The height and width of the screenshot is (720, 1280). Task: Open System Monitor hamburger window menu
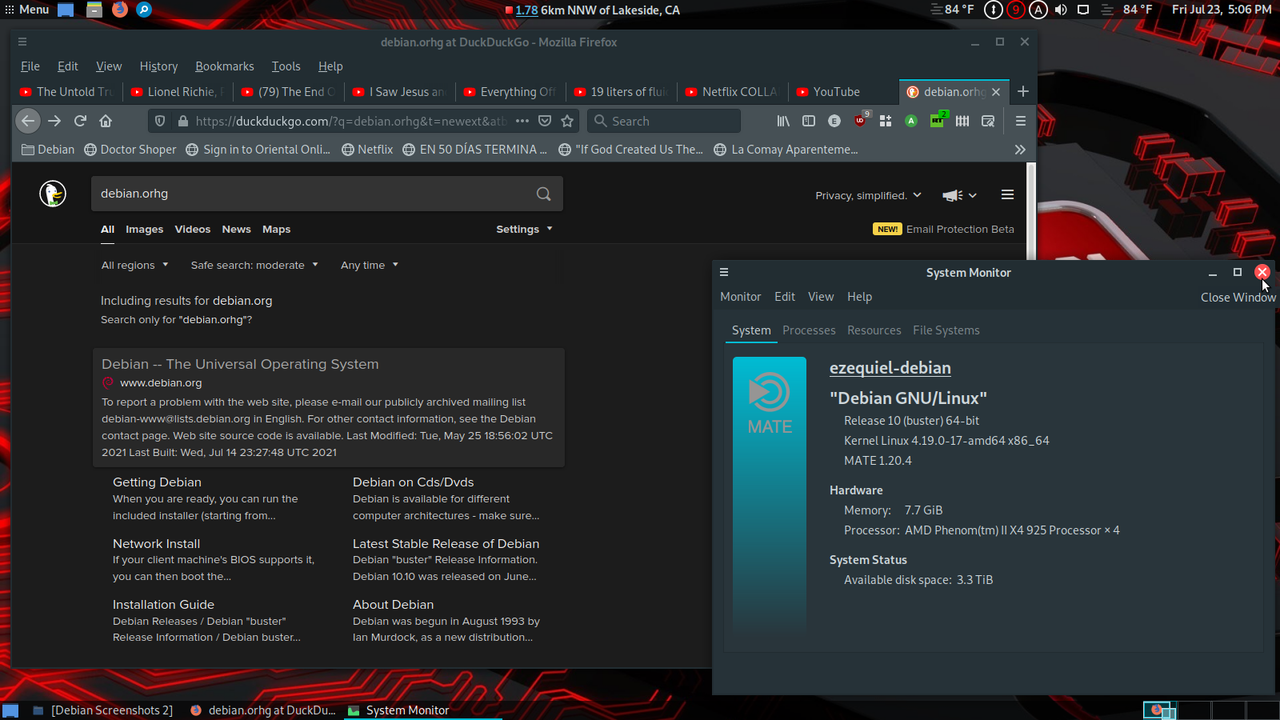724,272
